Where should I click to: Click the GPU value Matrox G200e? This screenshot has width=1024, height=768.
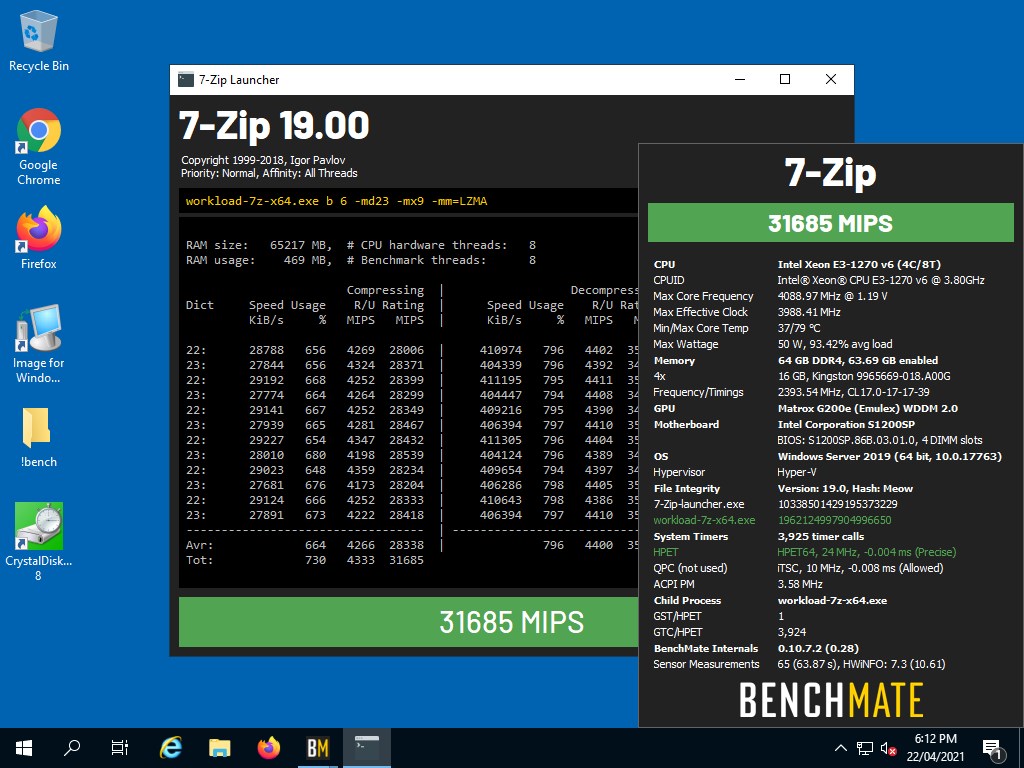[867, 408]
